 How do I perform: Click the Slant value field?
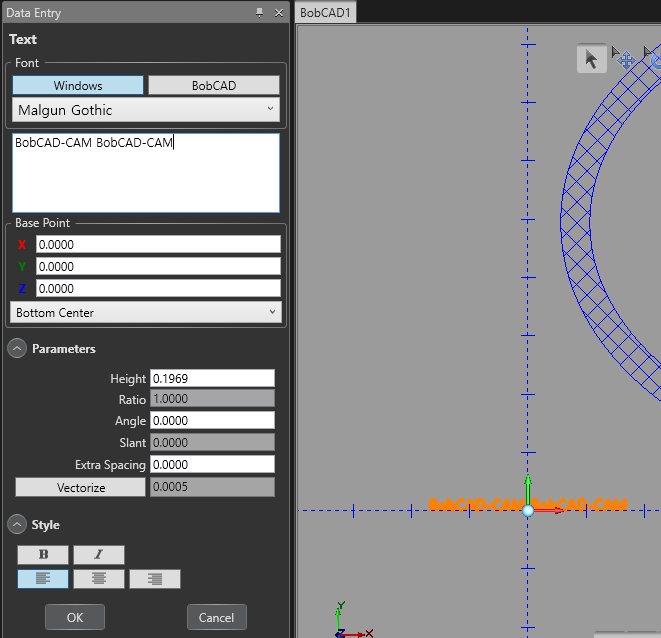212,442
